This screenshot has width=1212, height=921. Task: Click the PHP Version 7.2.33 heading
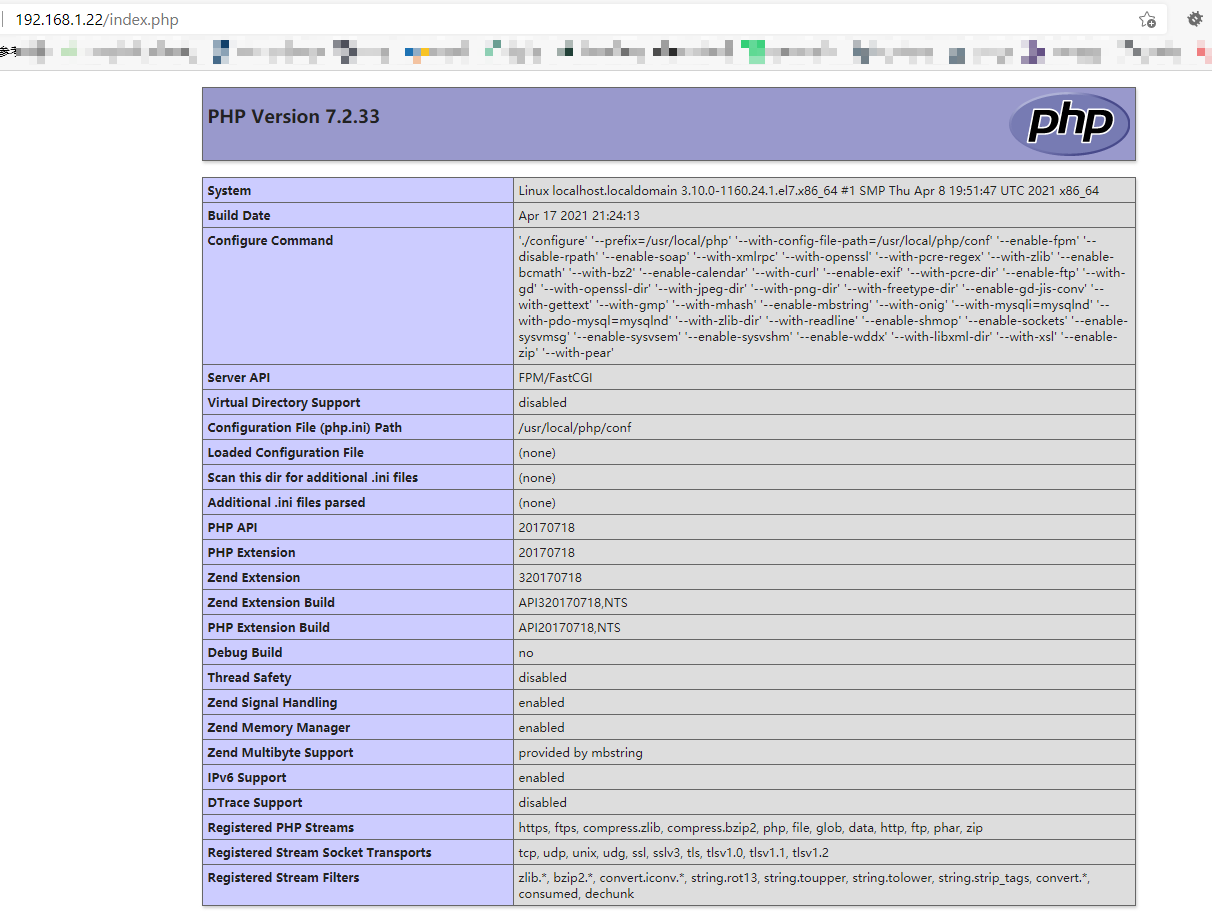coord(293,117)
